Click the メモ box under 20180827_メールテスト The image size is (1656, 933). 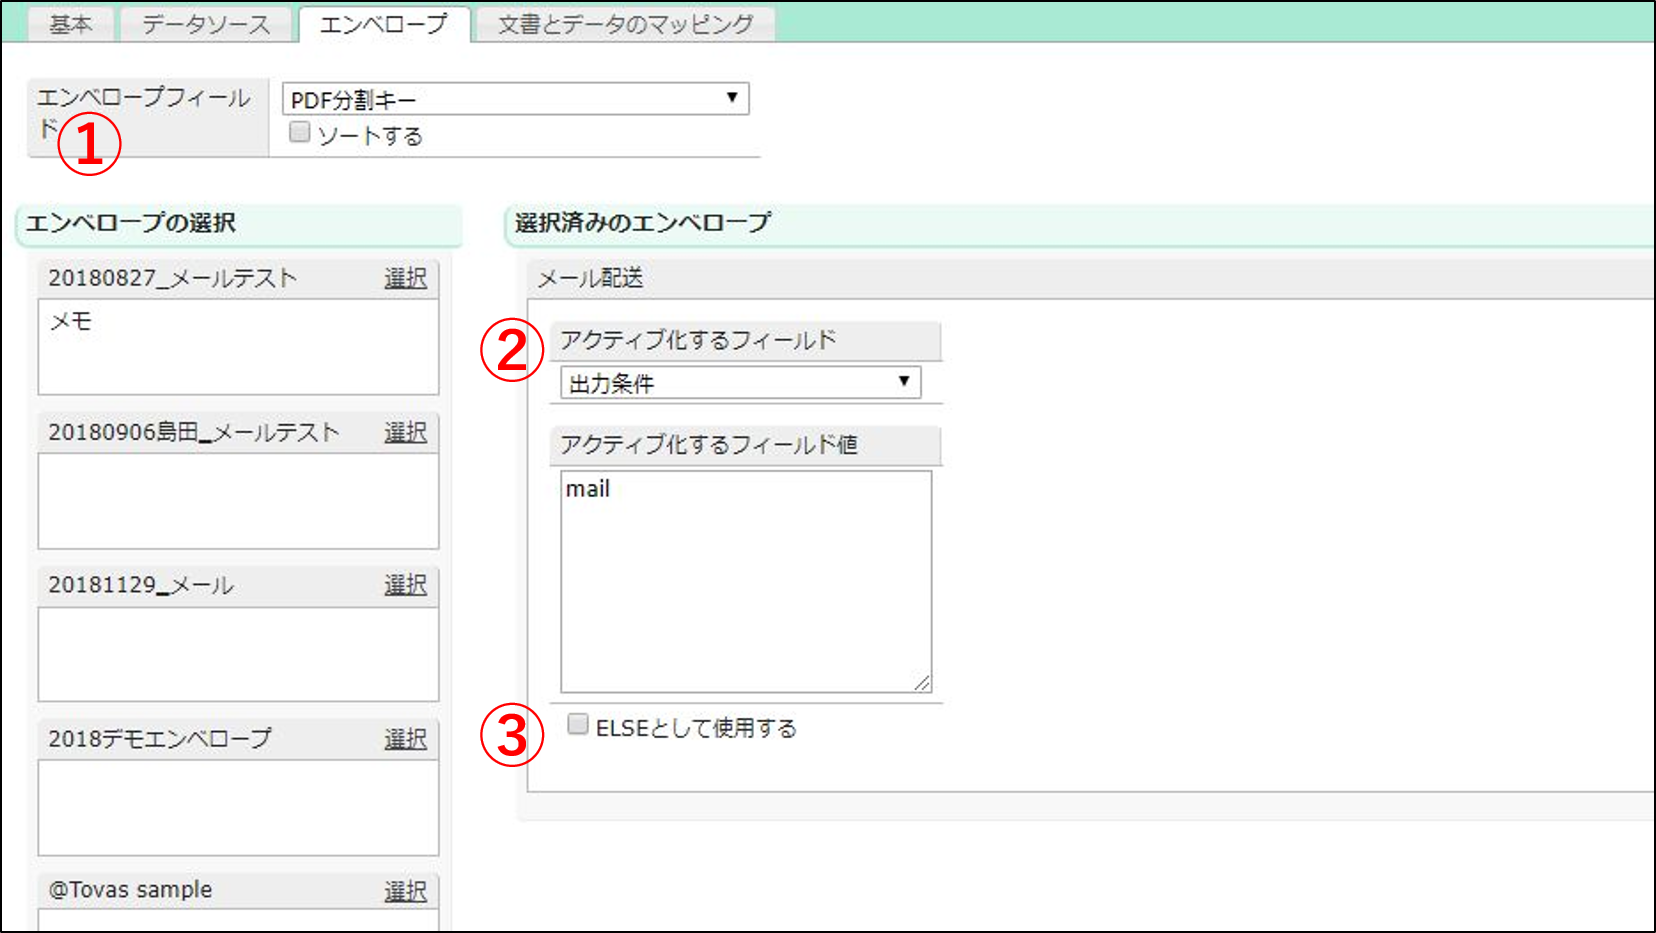tap(238, 346)
